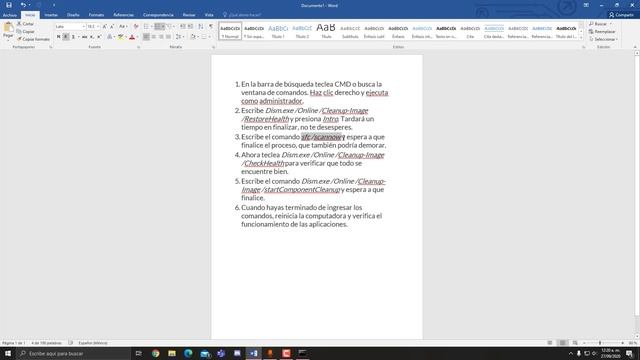
Task: Click the vertical document scrollbar
Action: [637, 184]
